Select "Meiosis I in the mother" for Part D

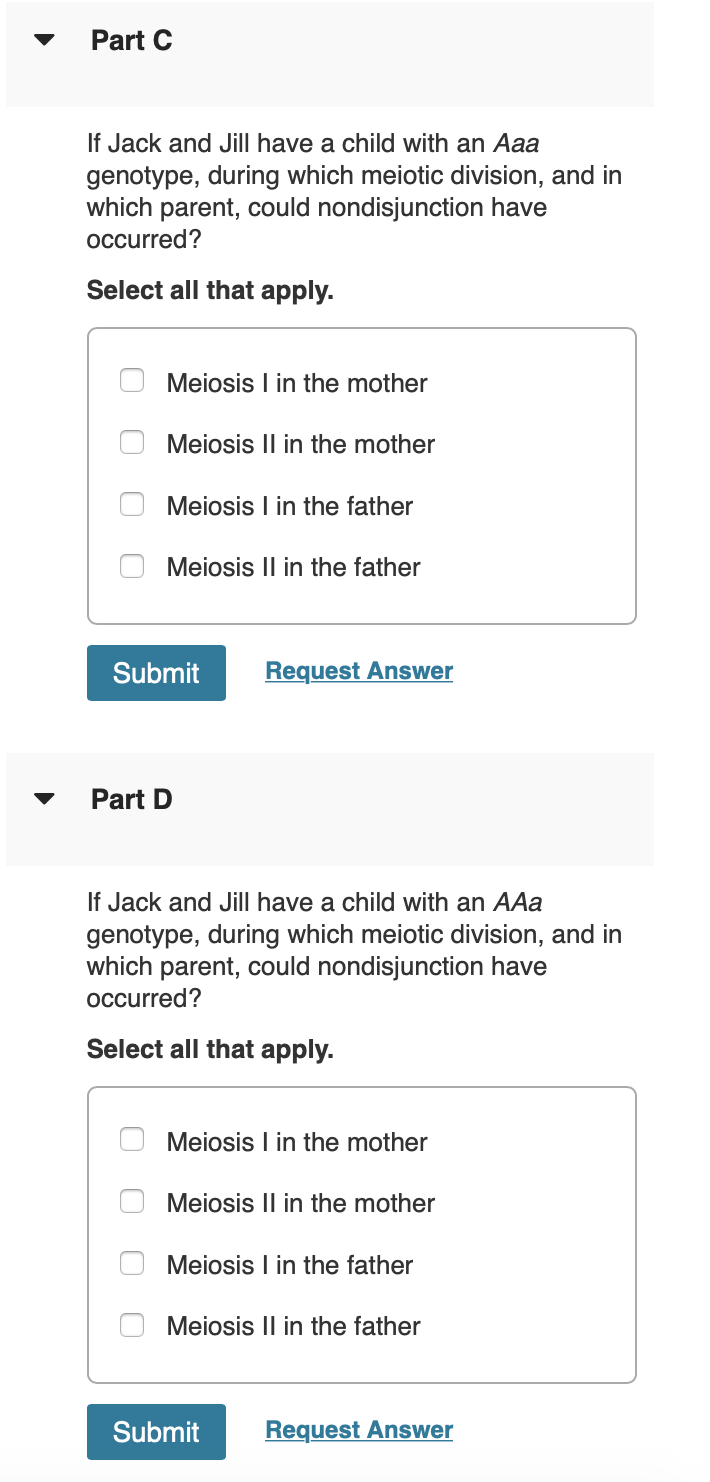point(131,1139)
